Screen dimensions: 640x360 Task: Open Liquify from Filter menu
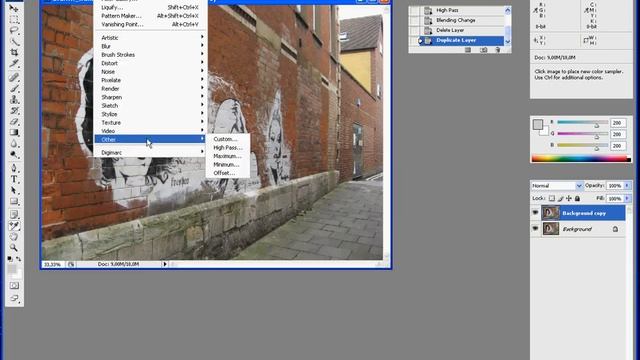tap(150, 7)
